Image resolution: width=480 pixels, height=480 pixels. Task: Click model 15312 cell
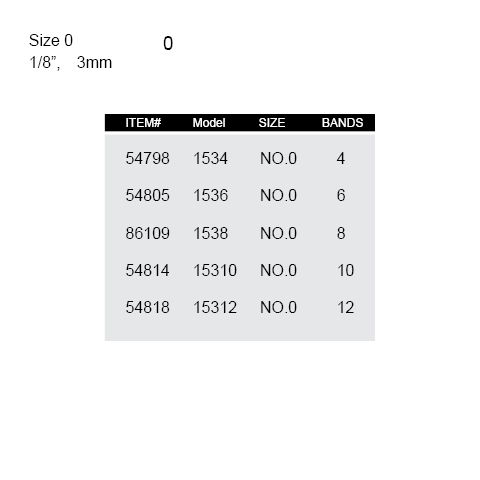coord(215,307)
